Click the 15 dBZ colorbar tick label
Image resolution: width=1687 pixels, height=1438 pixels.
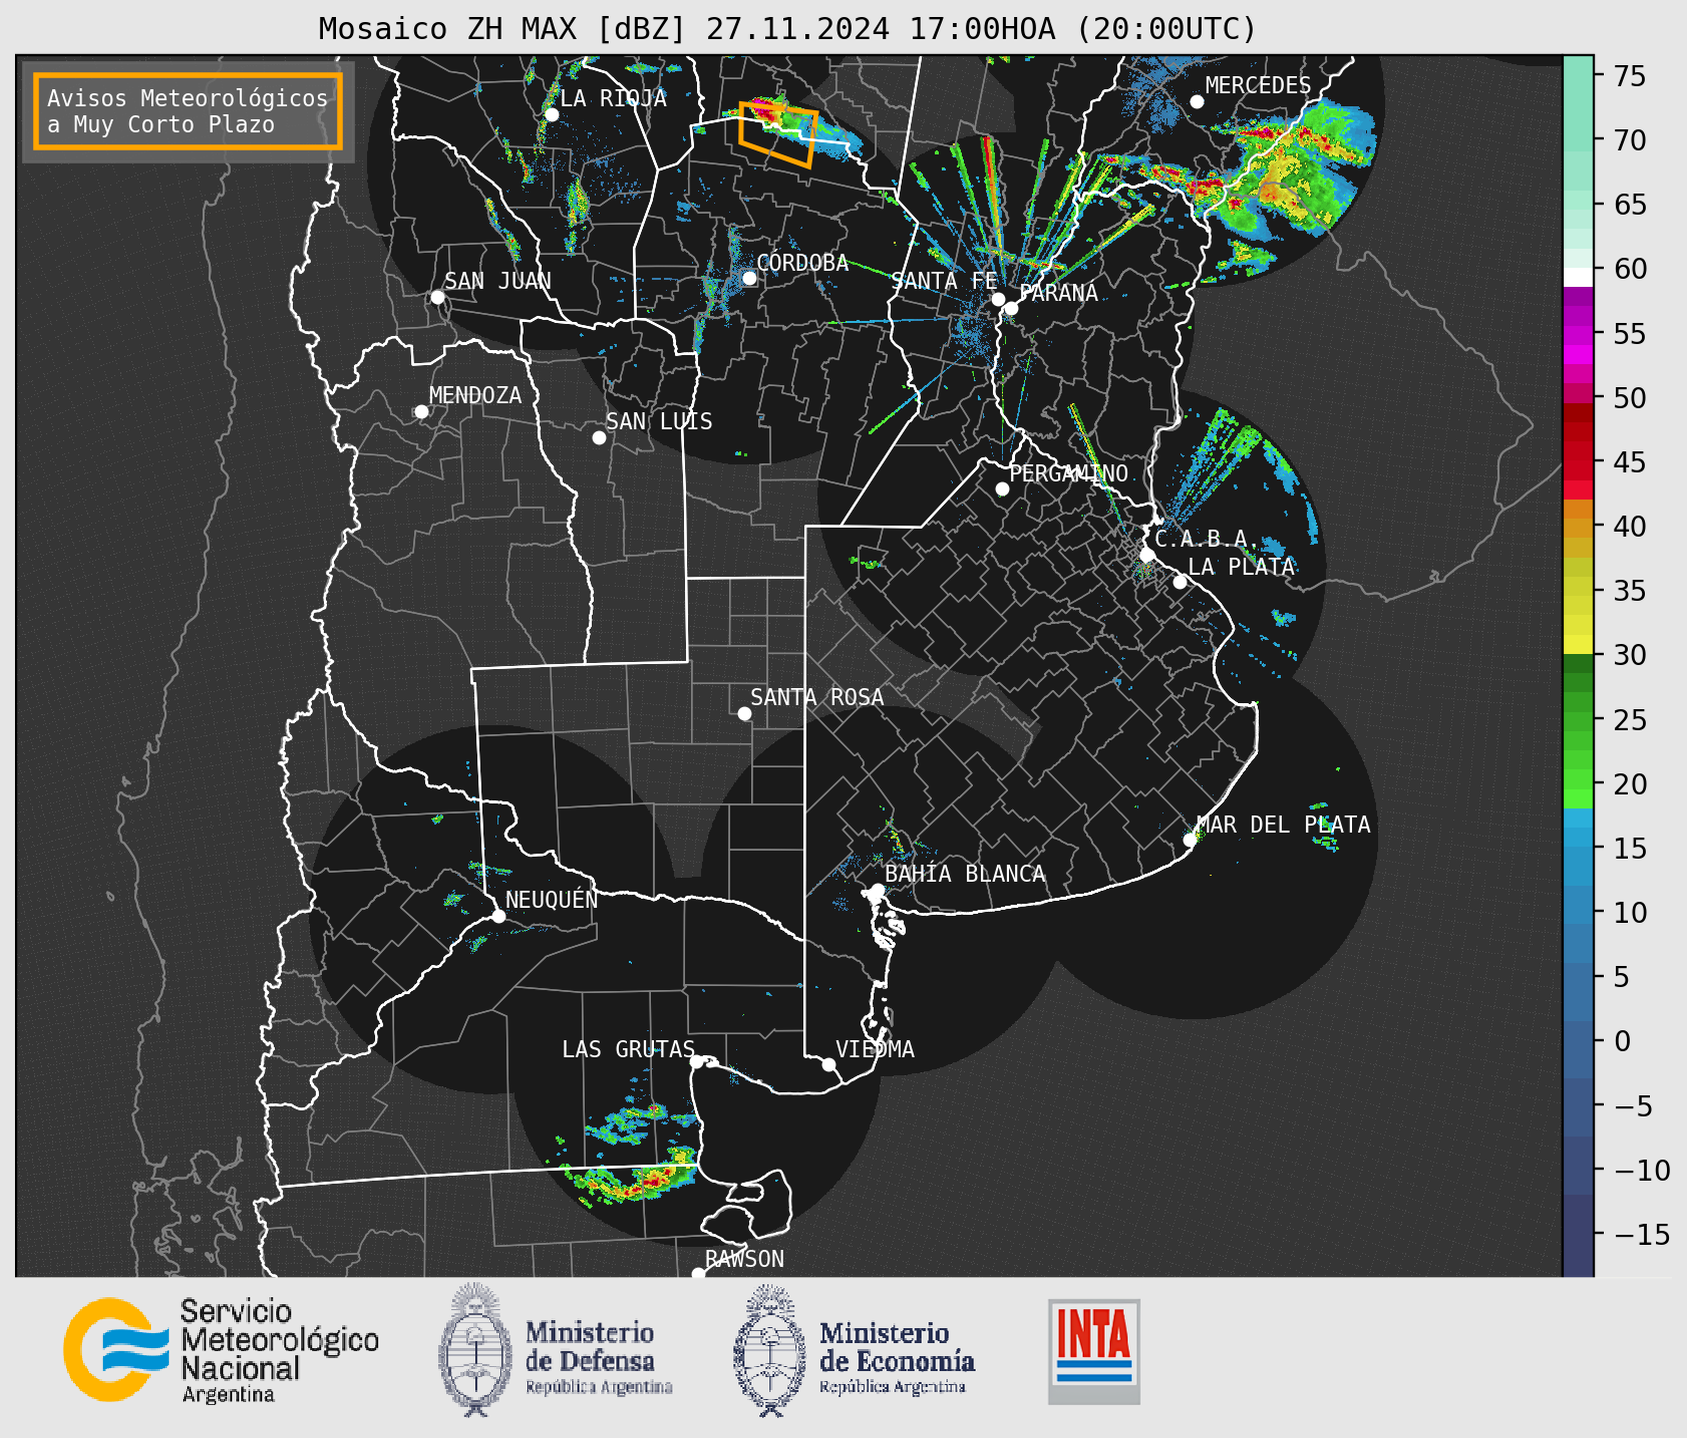(x=1628, y=849)
